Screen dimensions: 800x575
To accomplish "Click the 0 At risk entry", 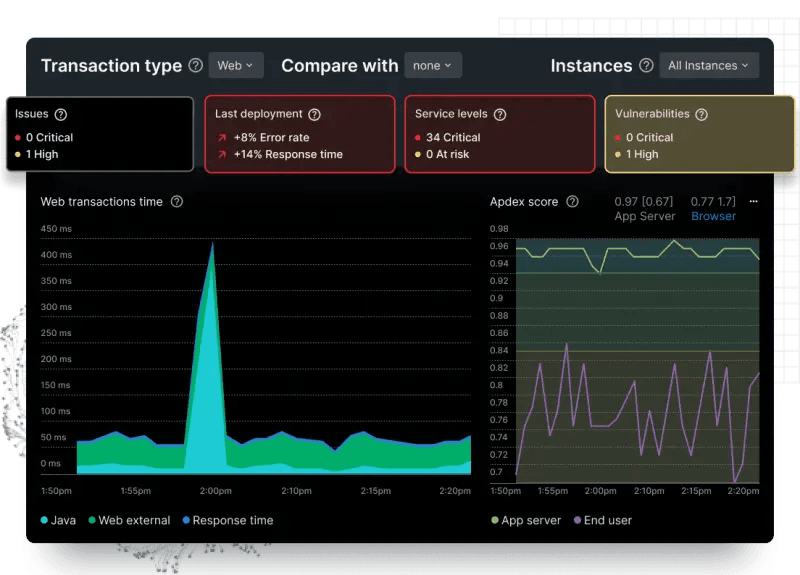I will [442, 154].
